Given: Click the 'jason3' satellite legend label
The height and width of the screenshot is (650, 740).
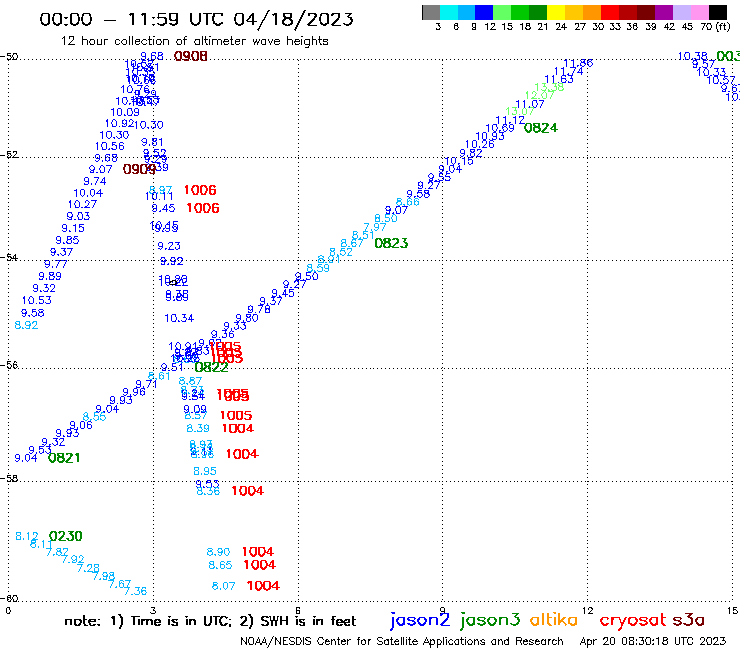Looking at the screenshot, I should 490,620.
